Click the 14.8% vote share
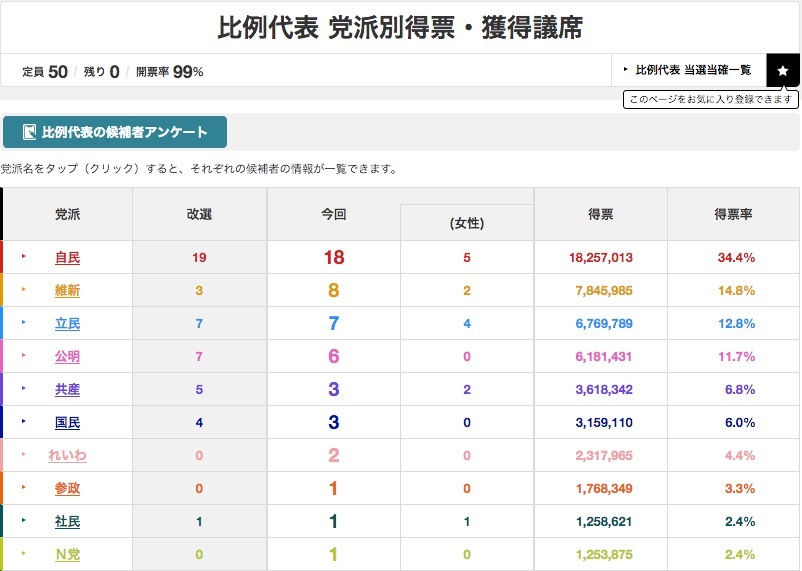This screenshot has height=571, width=802. [736, 291]
